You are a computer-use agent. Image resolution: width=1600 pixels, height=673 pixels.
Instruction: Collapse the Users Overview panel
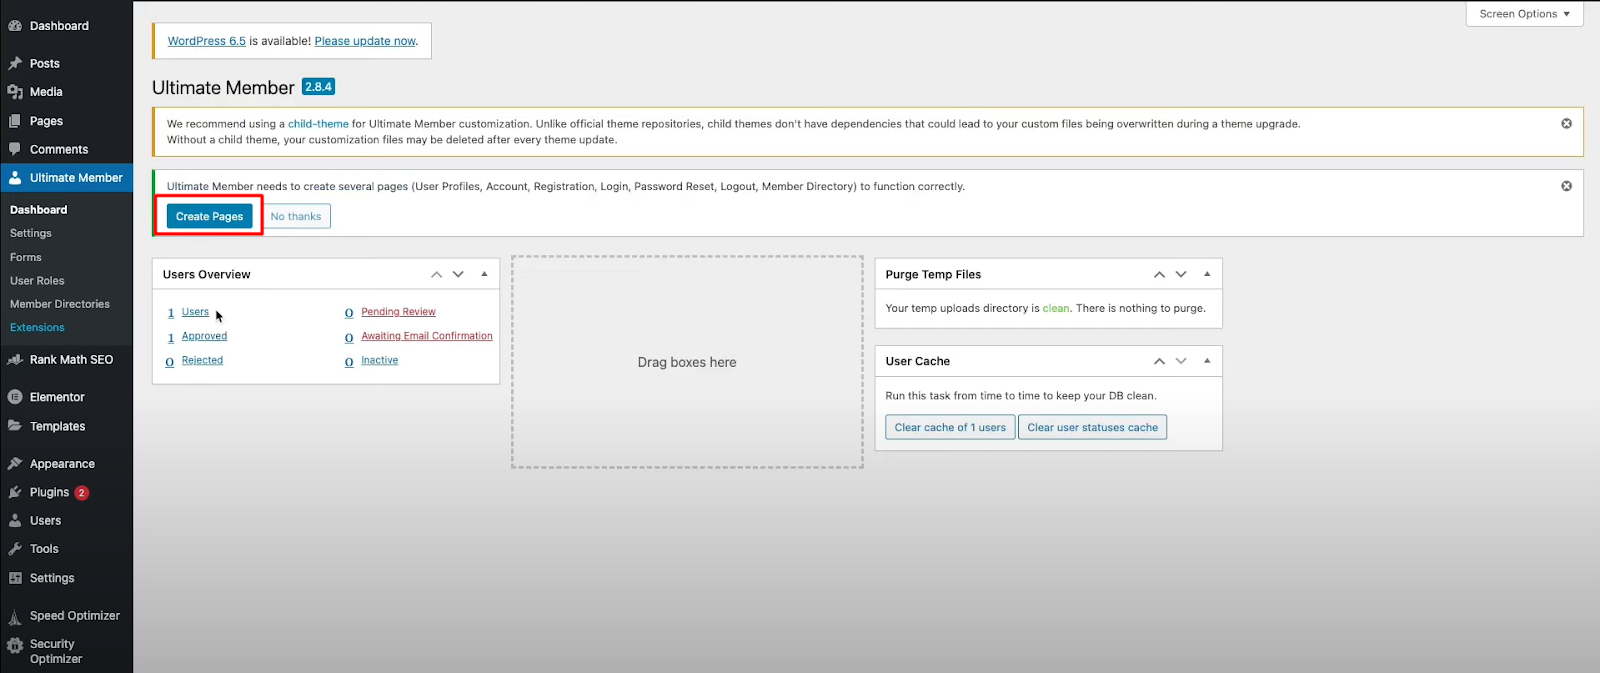(484, 274)
